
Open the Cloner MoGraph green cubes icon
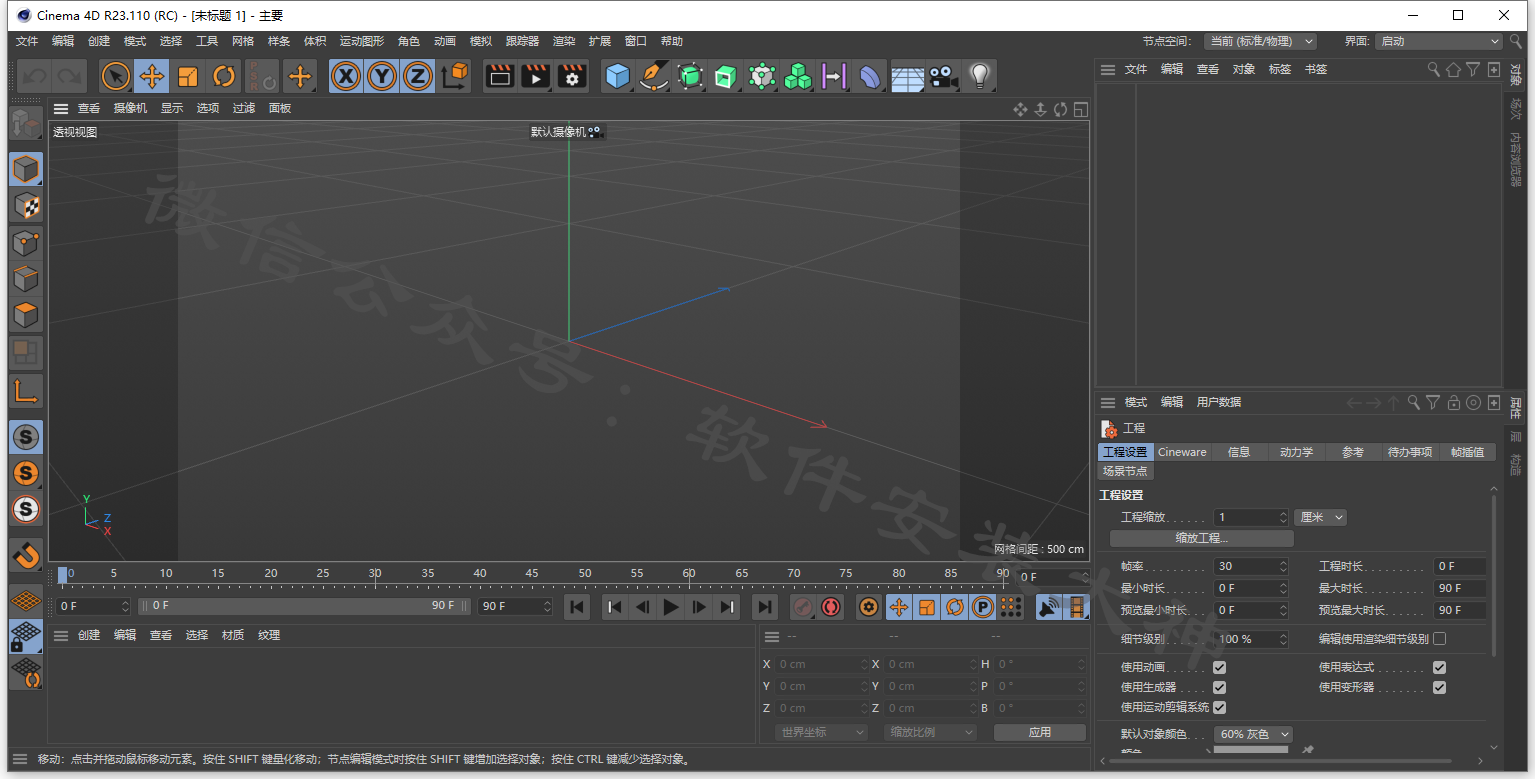[x=798, y=76]
